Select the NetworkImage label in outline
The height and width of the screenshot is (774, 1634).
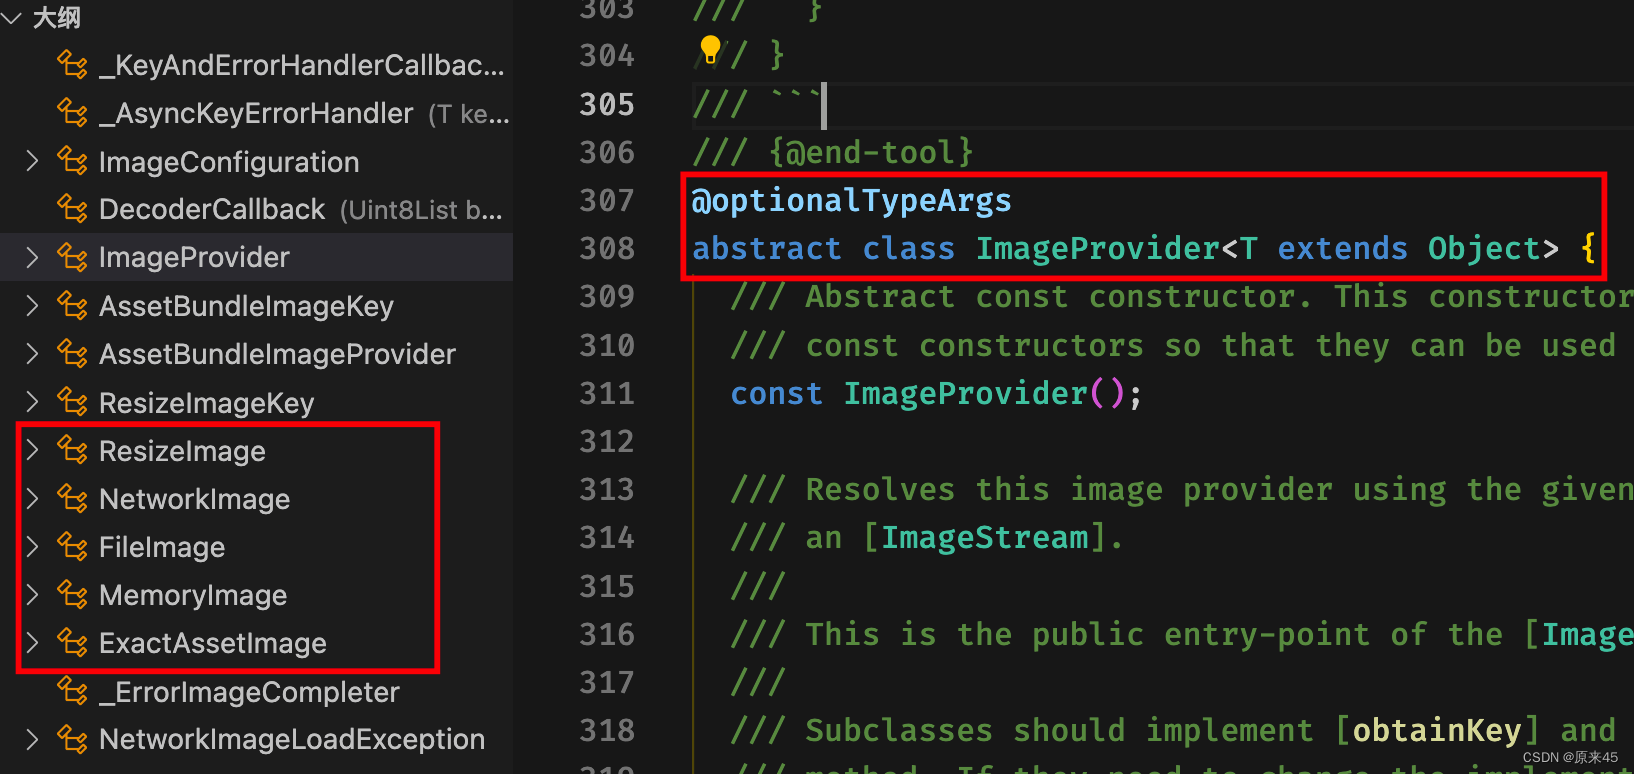pos(194,499)
